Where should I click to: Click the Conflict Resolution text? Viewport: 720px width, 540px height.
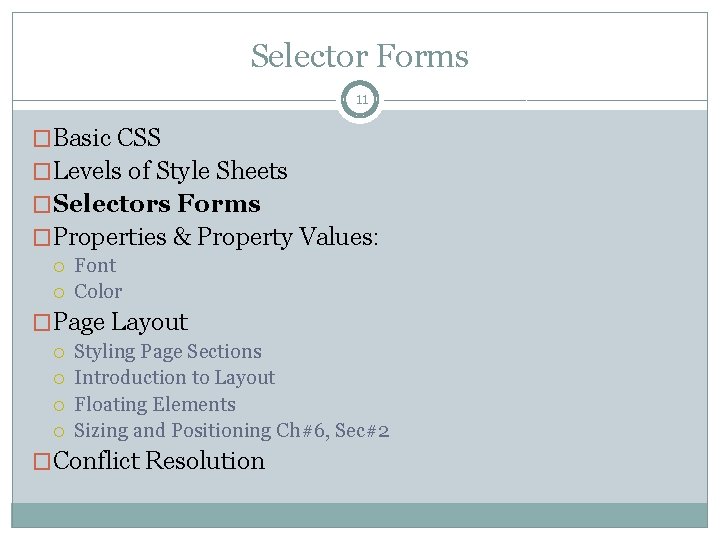click(159, 461)
